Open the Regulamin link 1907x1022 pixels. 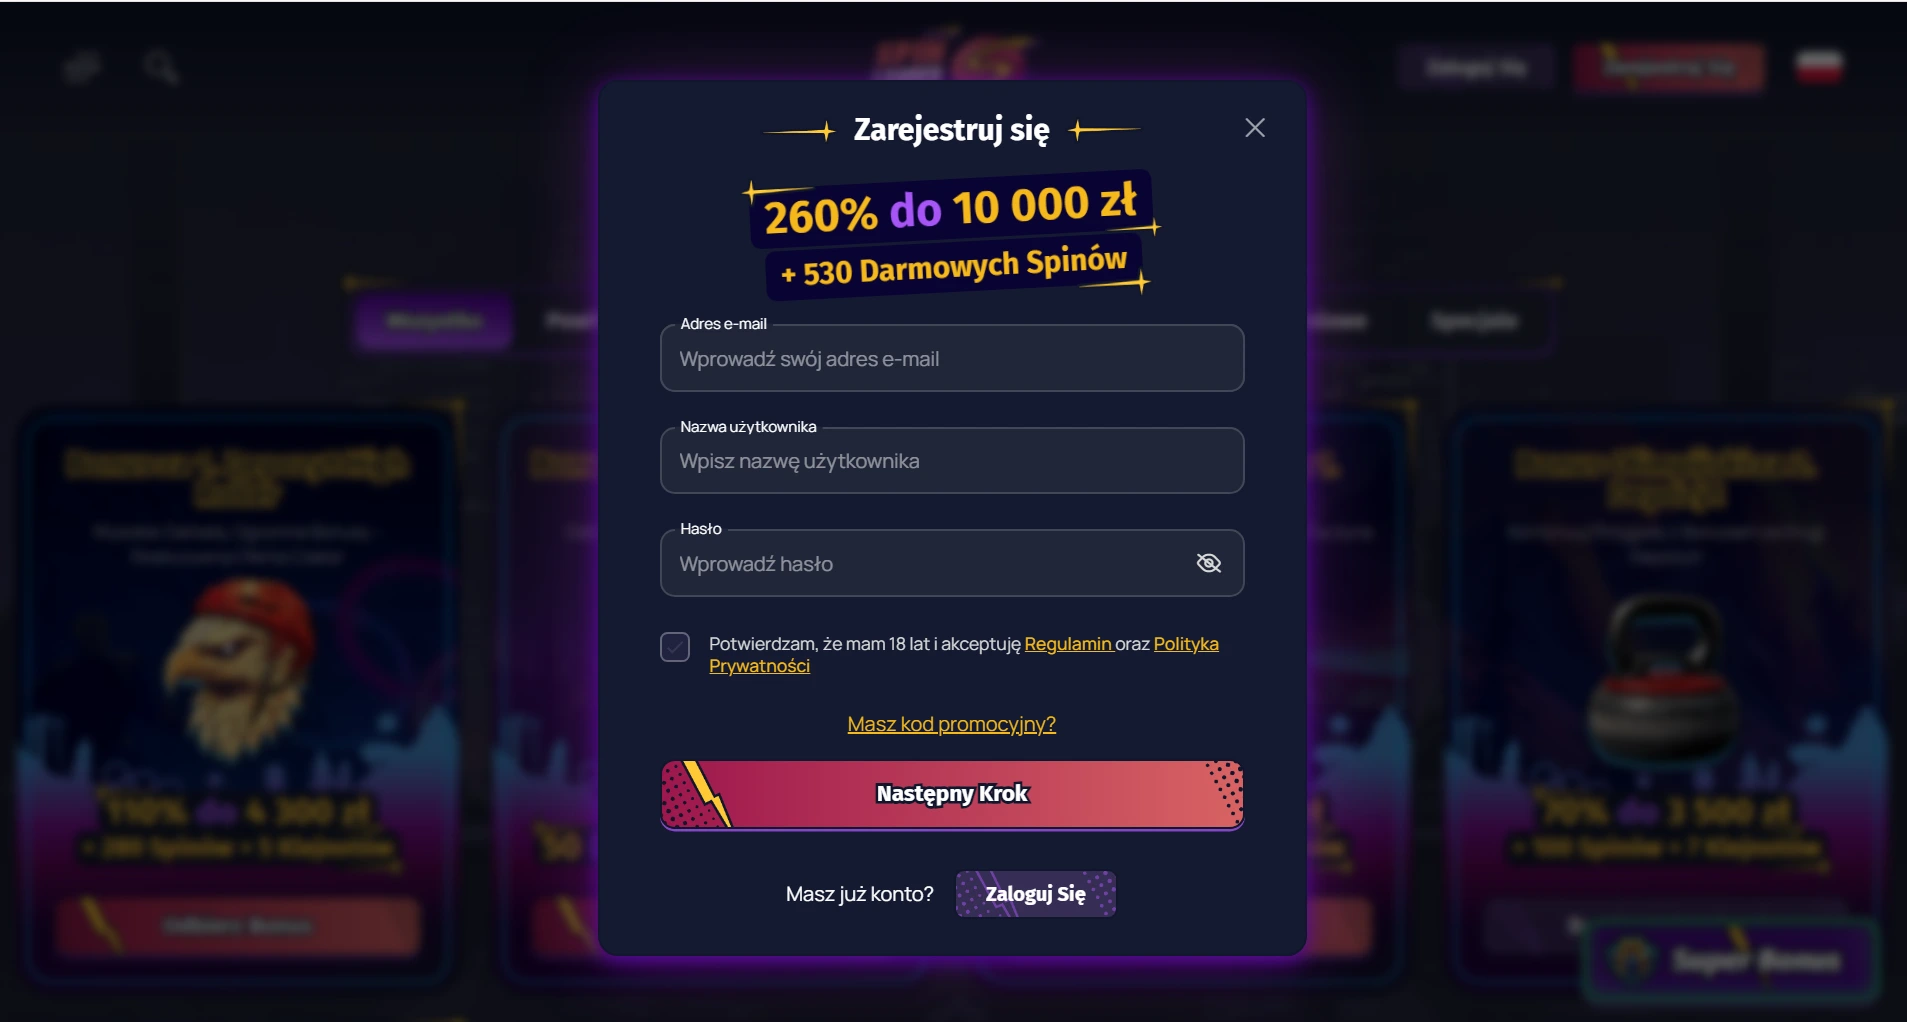tap(1068, 644)
